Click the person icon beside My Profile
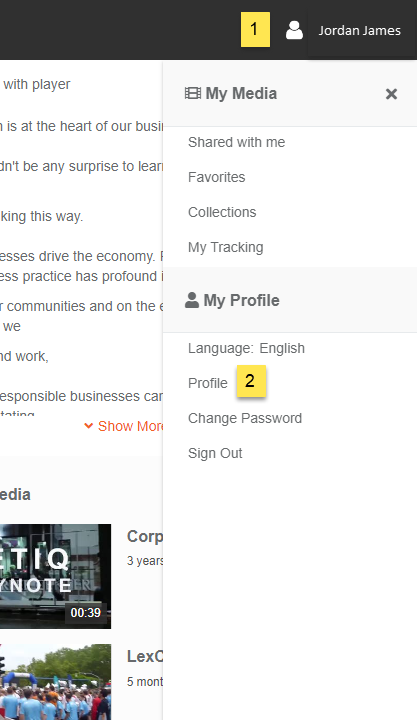Screen dimensions: 417x720 [x=192, y=300]
